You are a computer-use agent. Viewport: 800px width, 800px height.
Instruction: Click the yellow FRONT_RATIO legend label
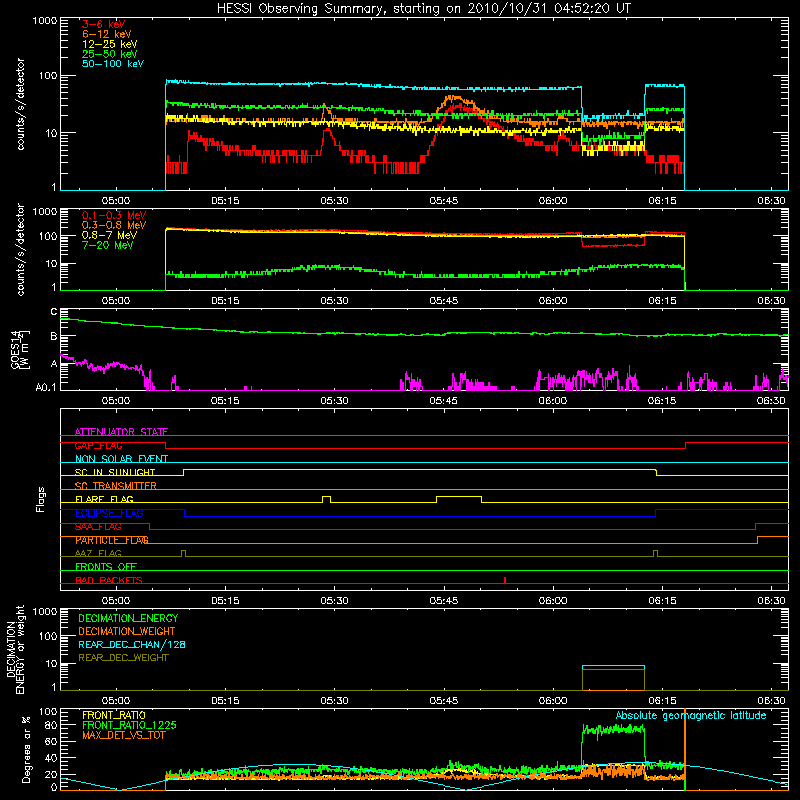pos(114,715)
